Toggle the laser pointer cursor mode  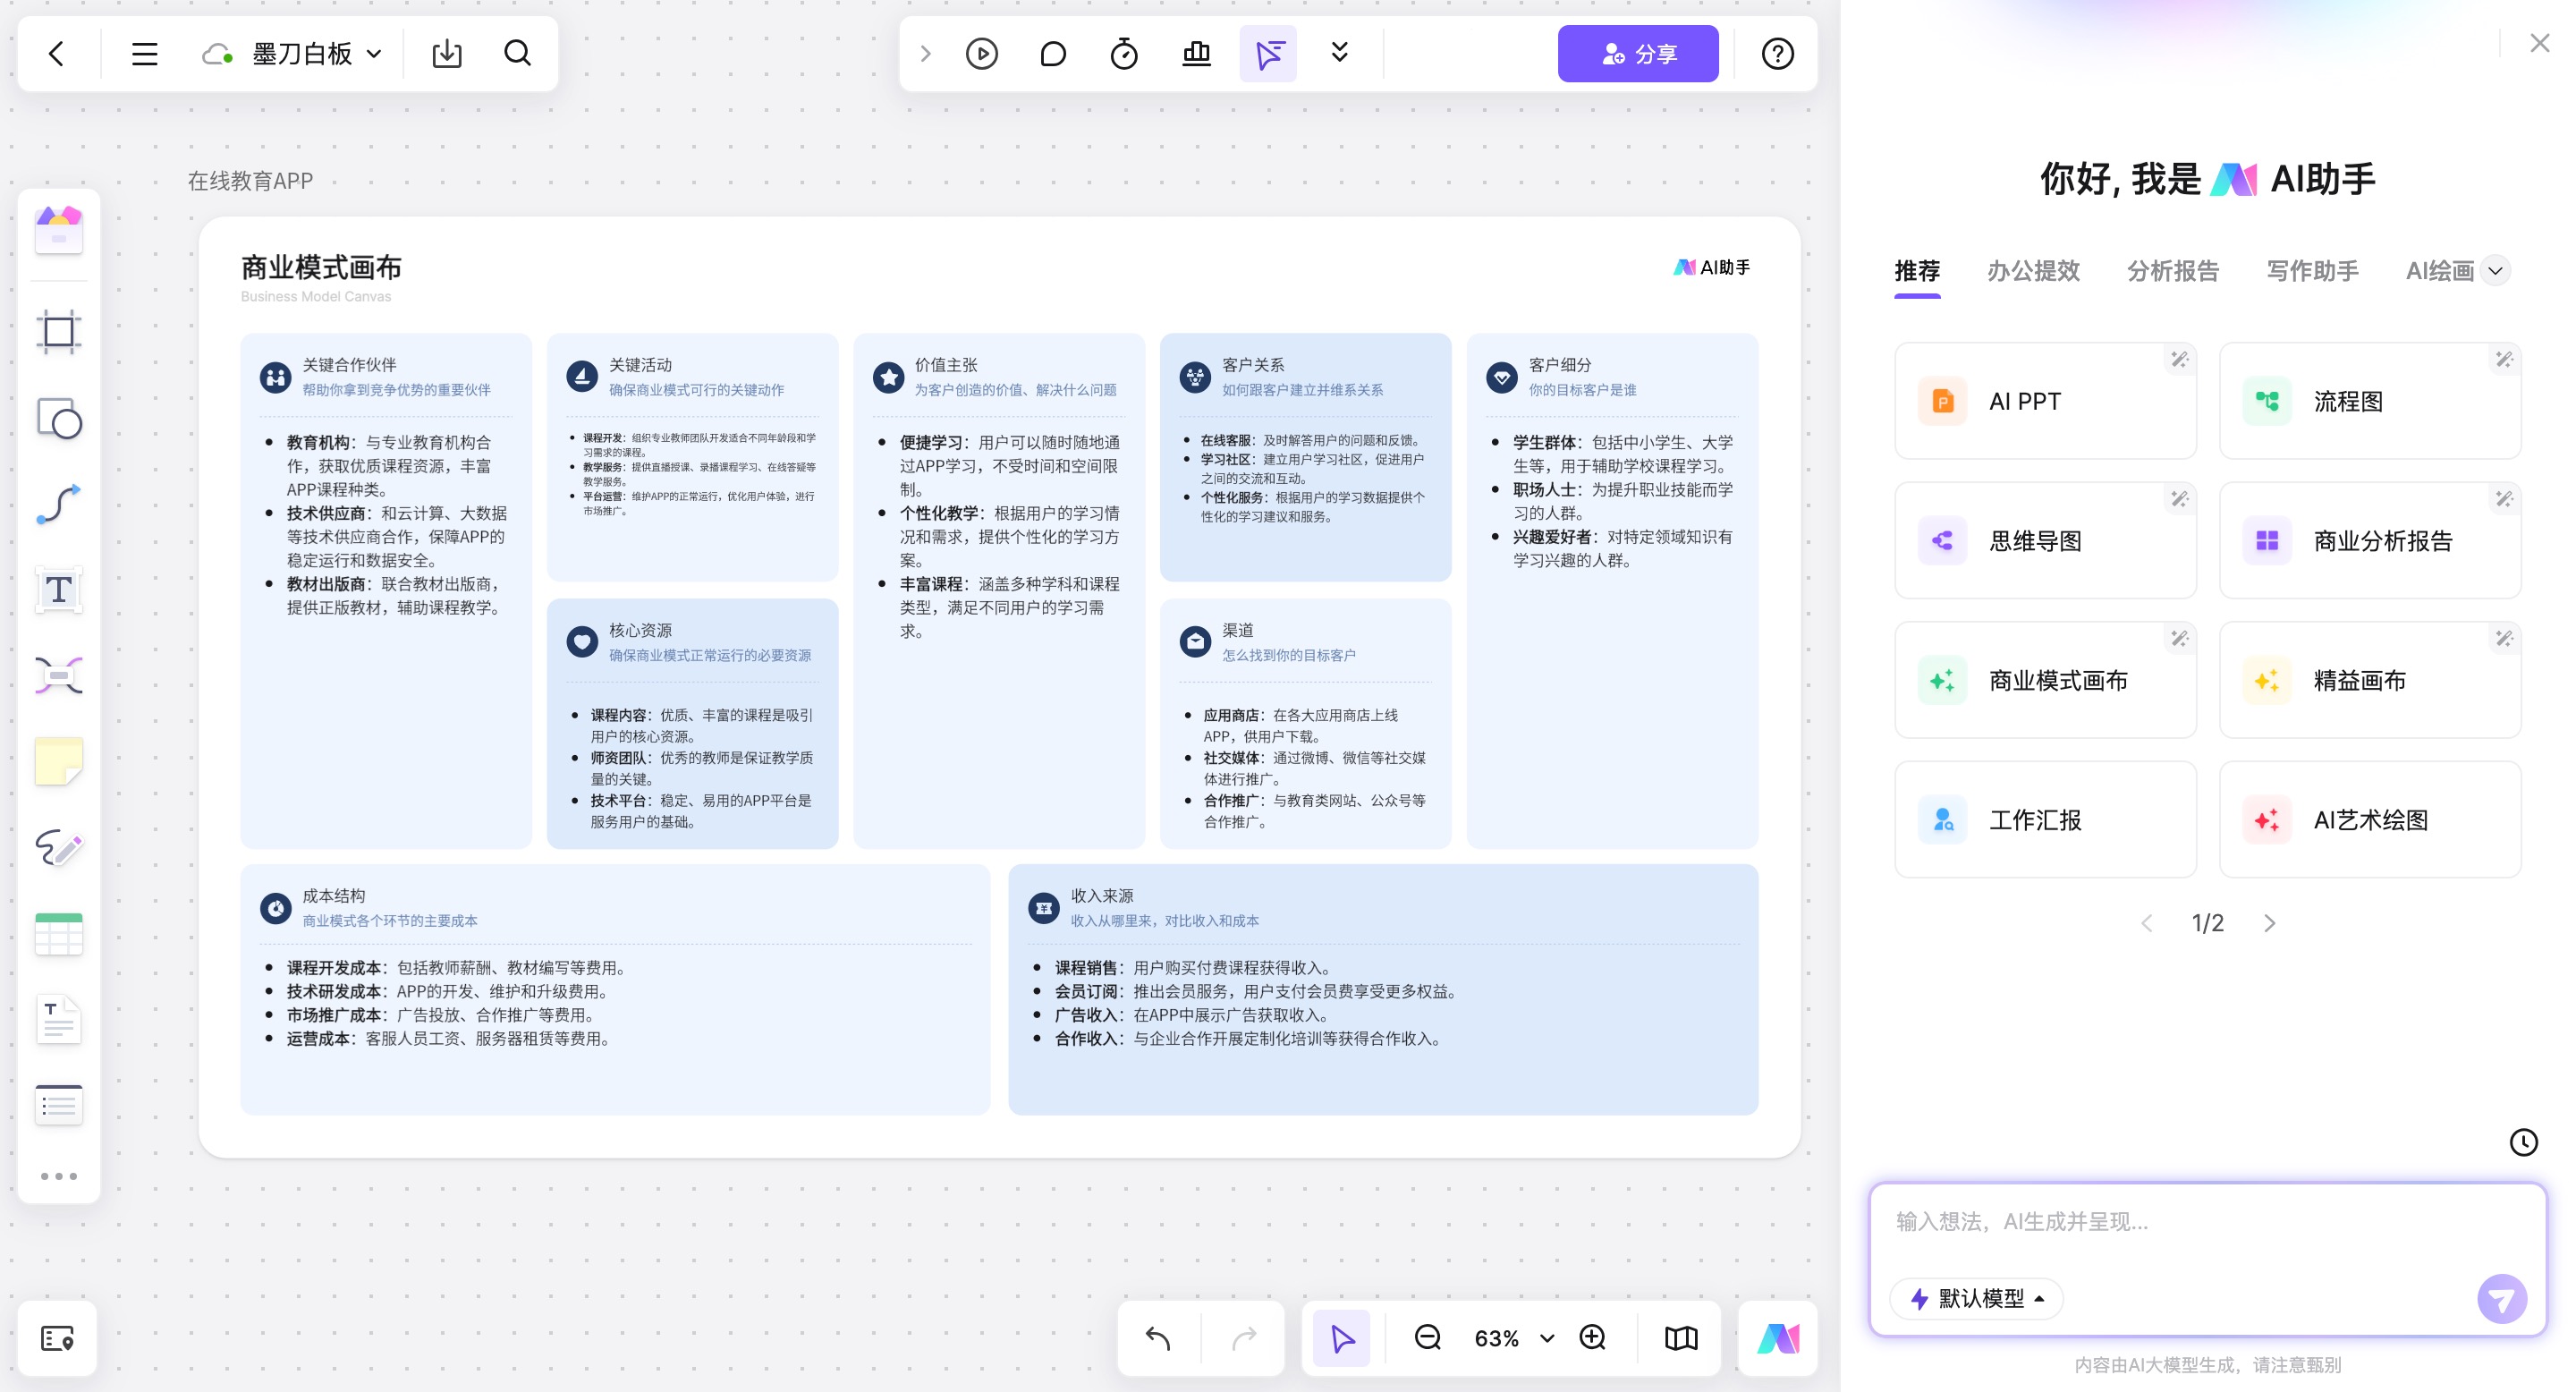[1268, 54]
